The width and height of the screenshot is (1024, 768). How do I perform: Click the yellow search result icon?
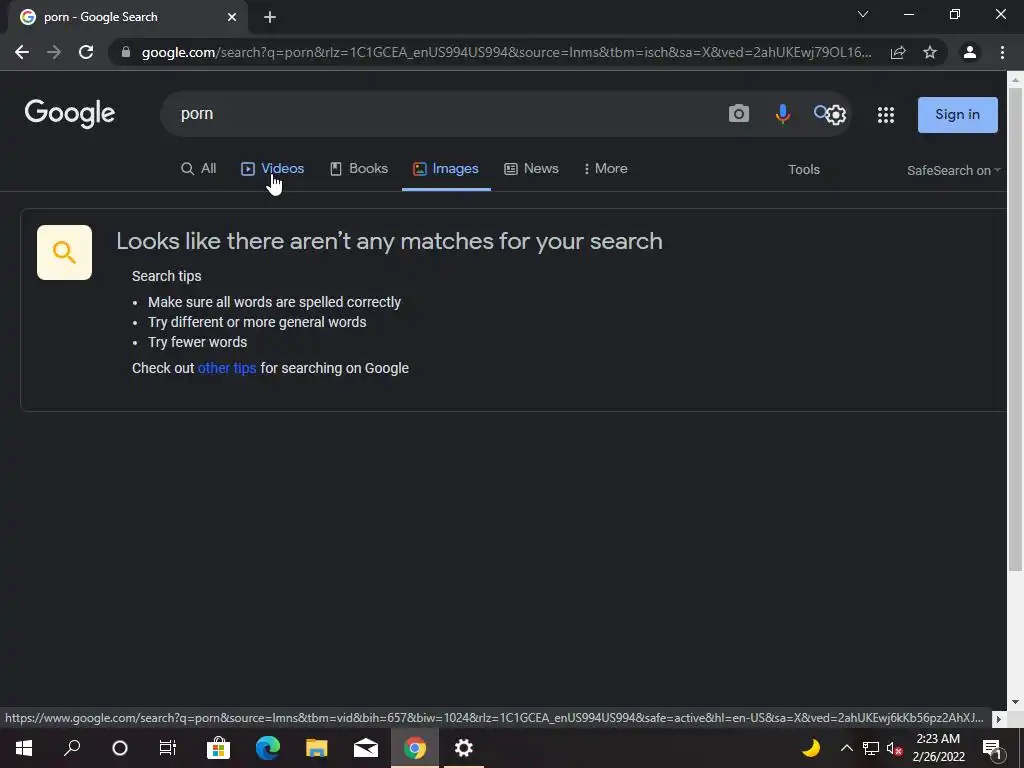coord(64,253)
